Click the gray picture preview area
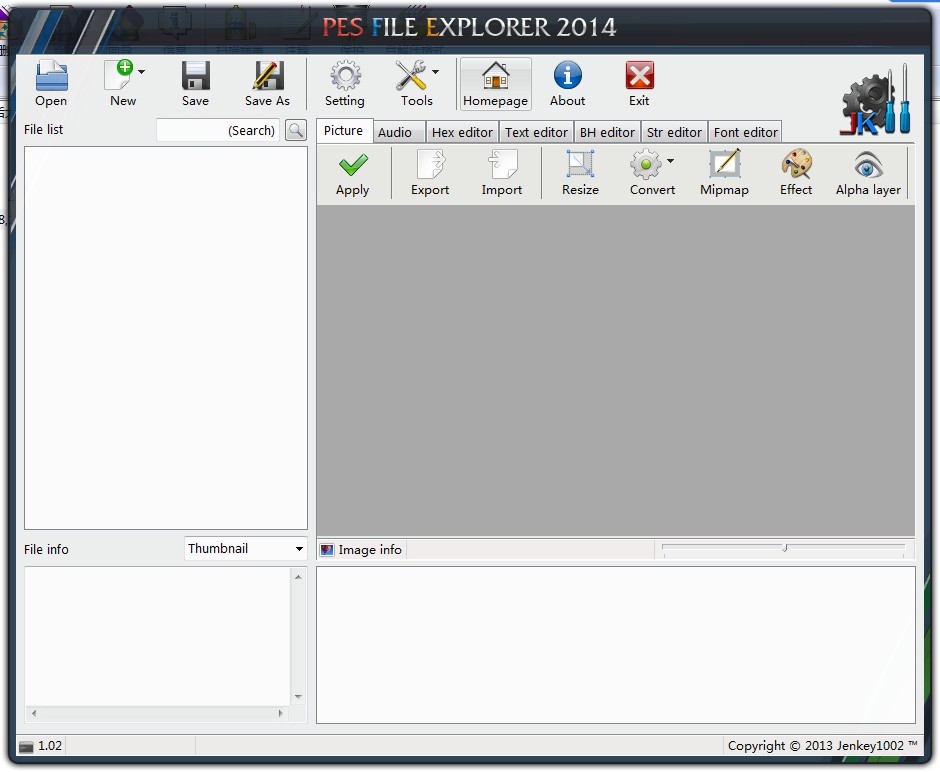This screenshot has width=940, height=772. pyautogui.click(x=616, y=370)
